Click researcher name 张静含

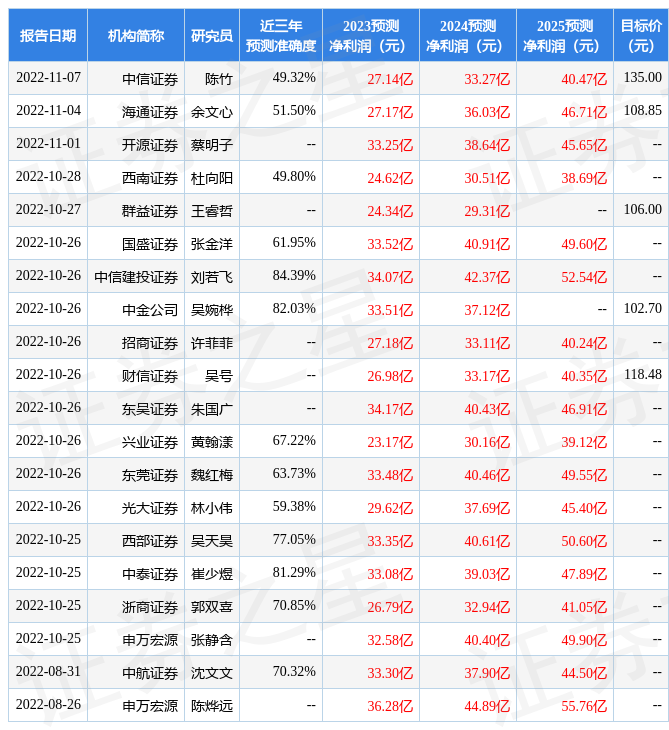(x=212, y=641)
